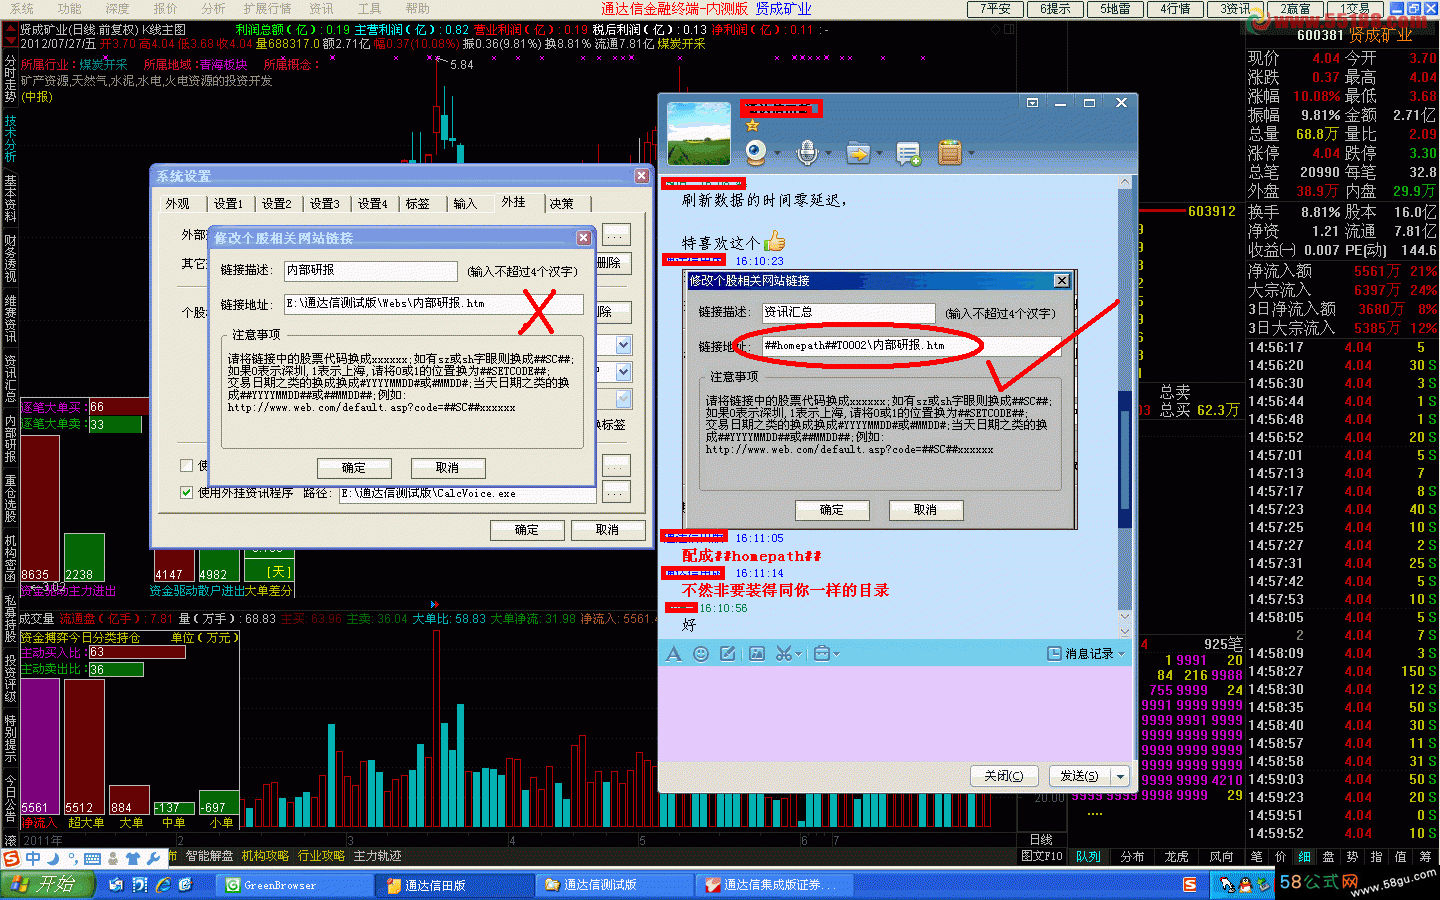This screenshot has height=900, width=1440.
Task: Click the chat history scrollbar
Action: 1125,407
